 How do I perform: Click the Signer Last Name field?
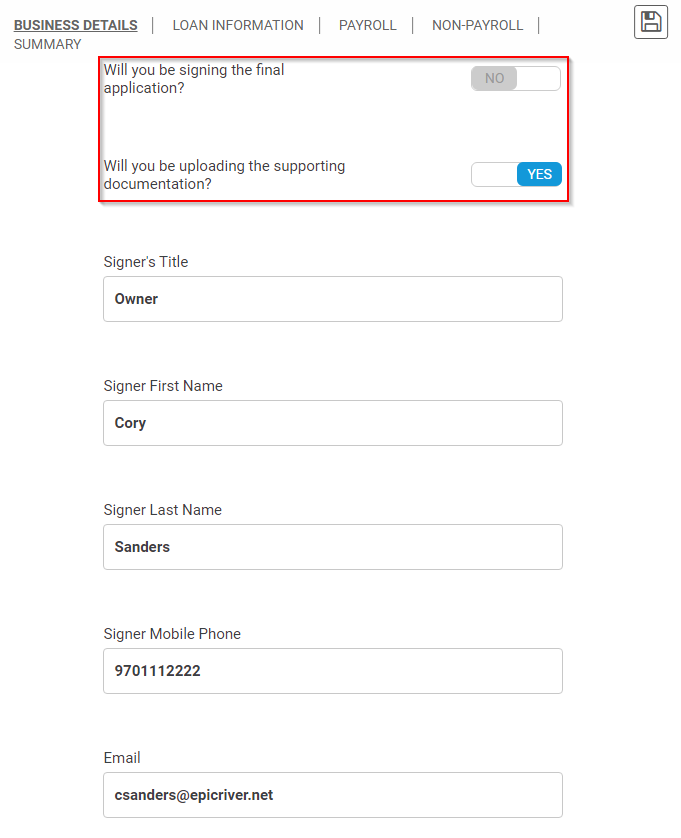(333, 547)
